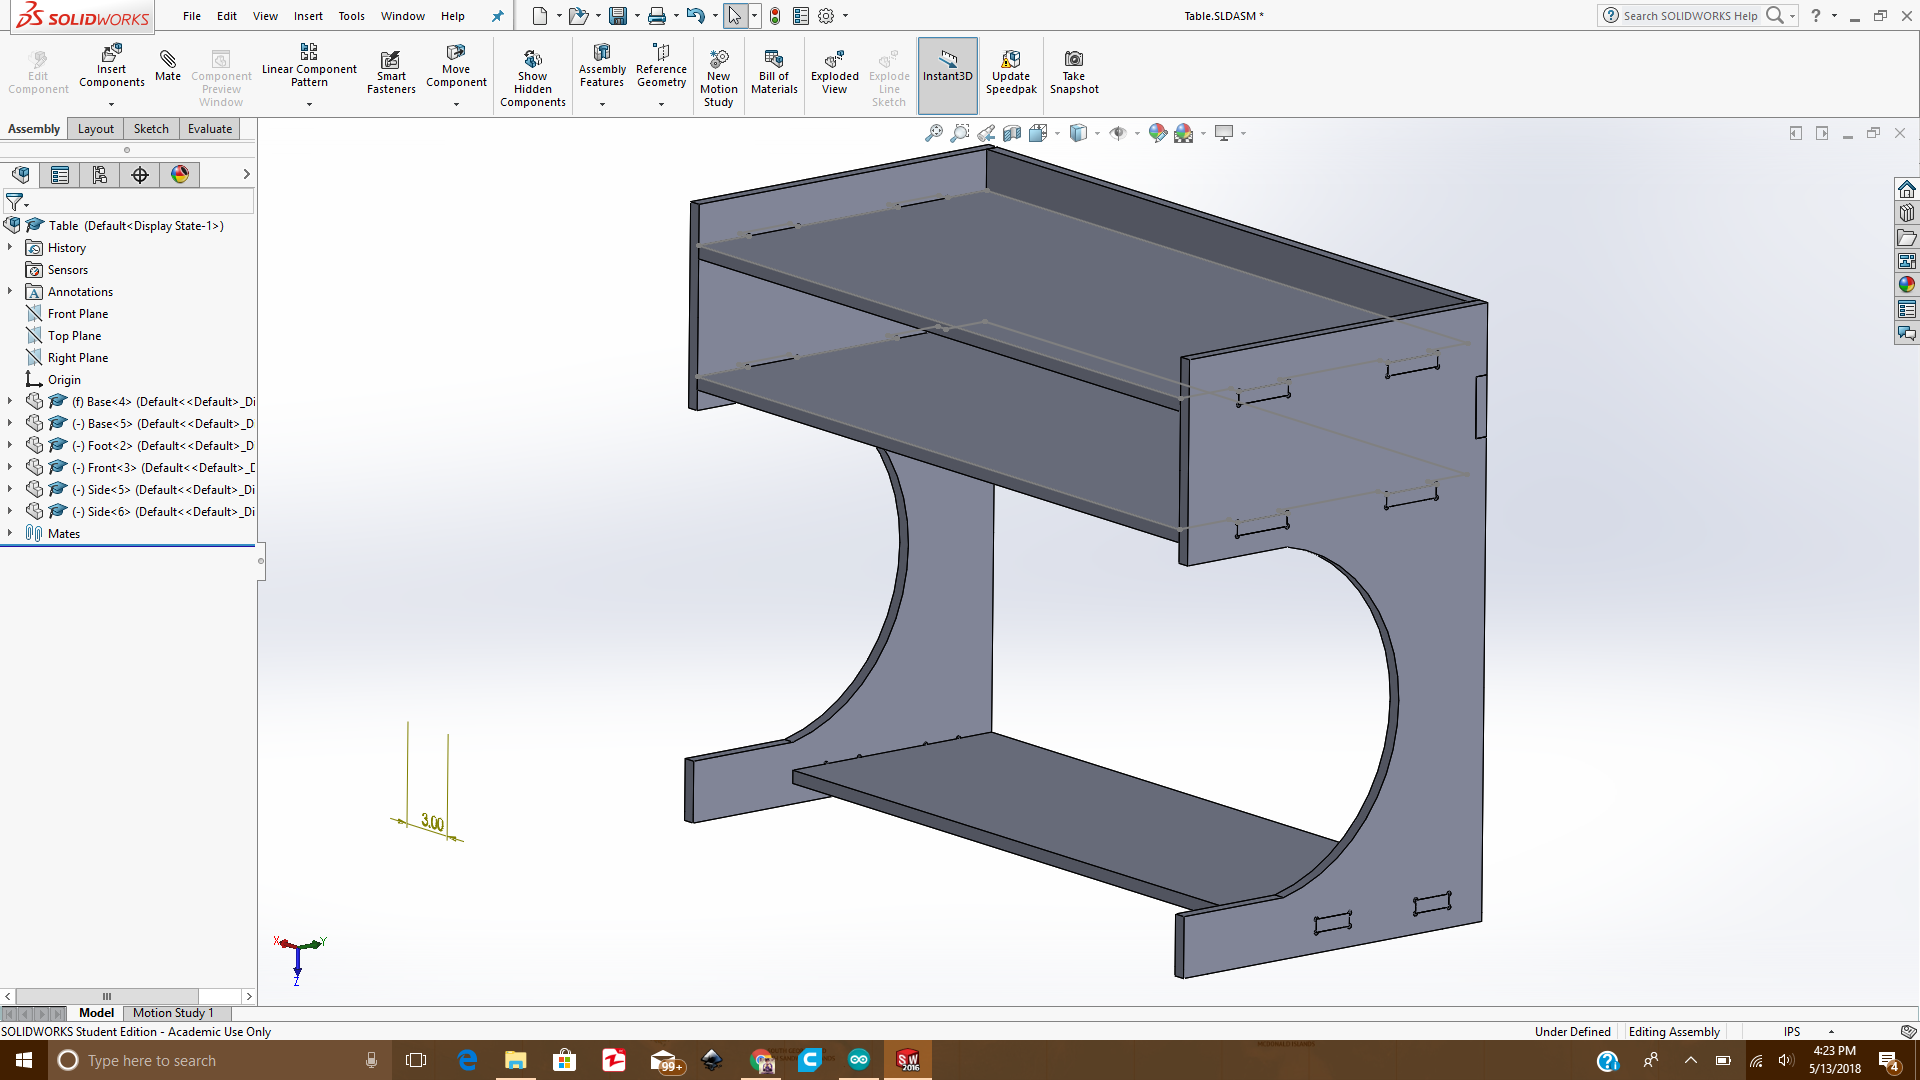1920x1080 pixels.
Task: Pin the SOLIDWORKS menu bar
Action: [x=497, y=16]
